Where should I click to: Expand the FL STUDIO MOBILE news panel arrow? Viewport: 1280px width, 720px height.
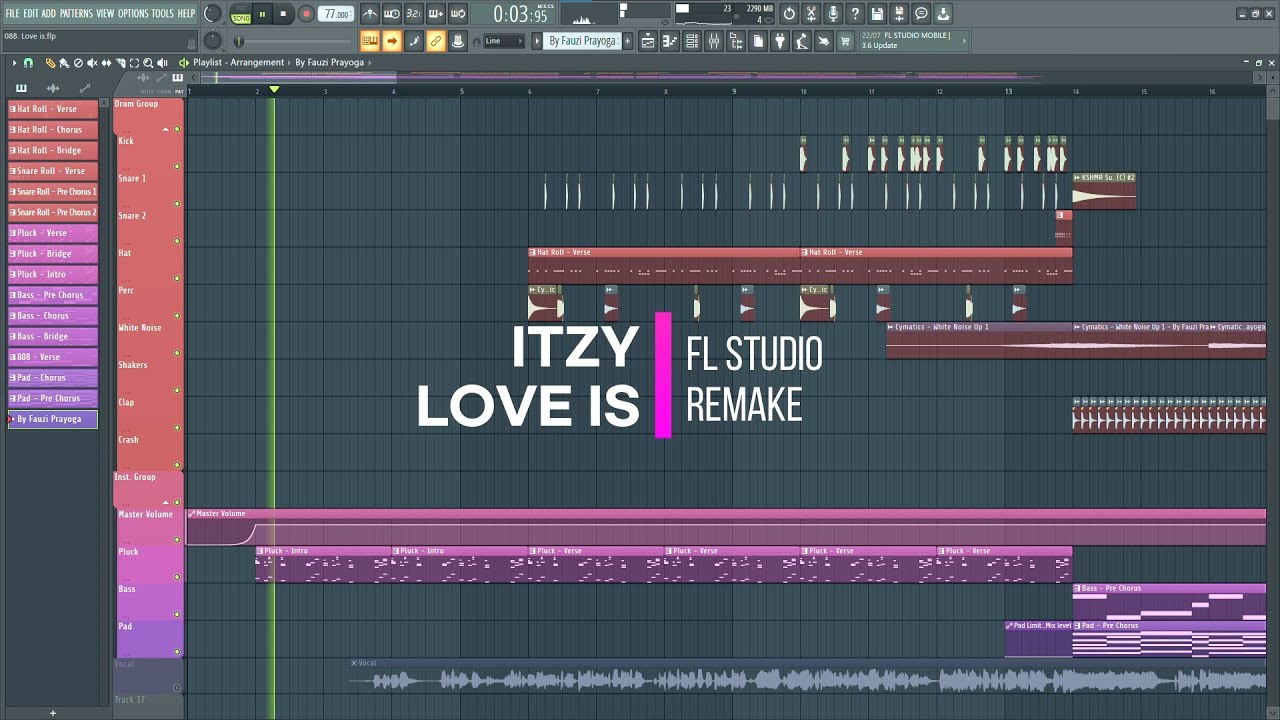coord(965,41)
